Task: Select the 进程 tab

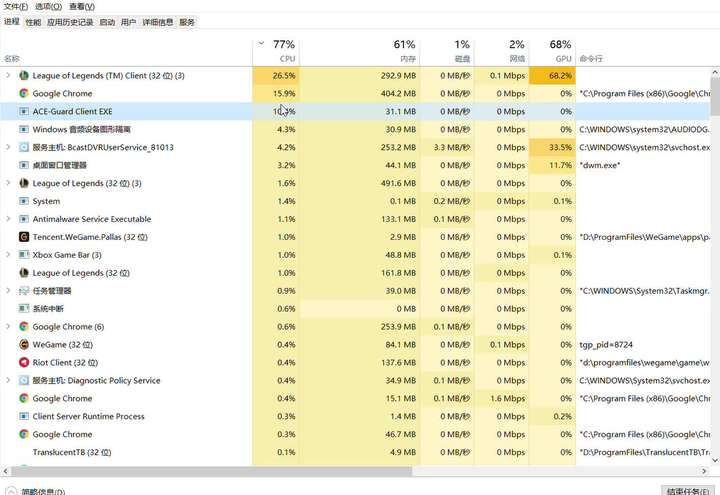Action: [x=12, y=22]
